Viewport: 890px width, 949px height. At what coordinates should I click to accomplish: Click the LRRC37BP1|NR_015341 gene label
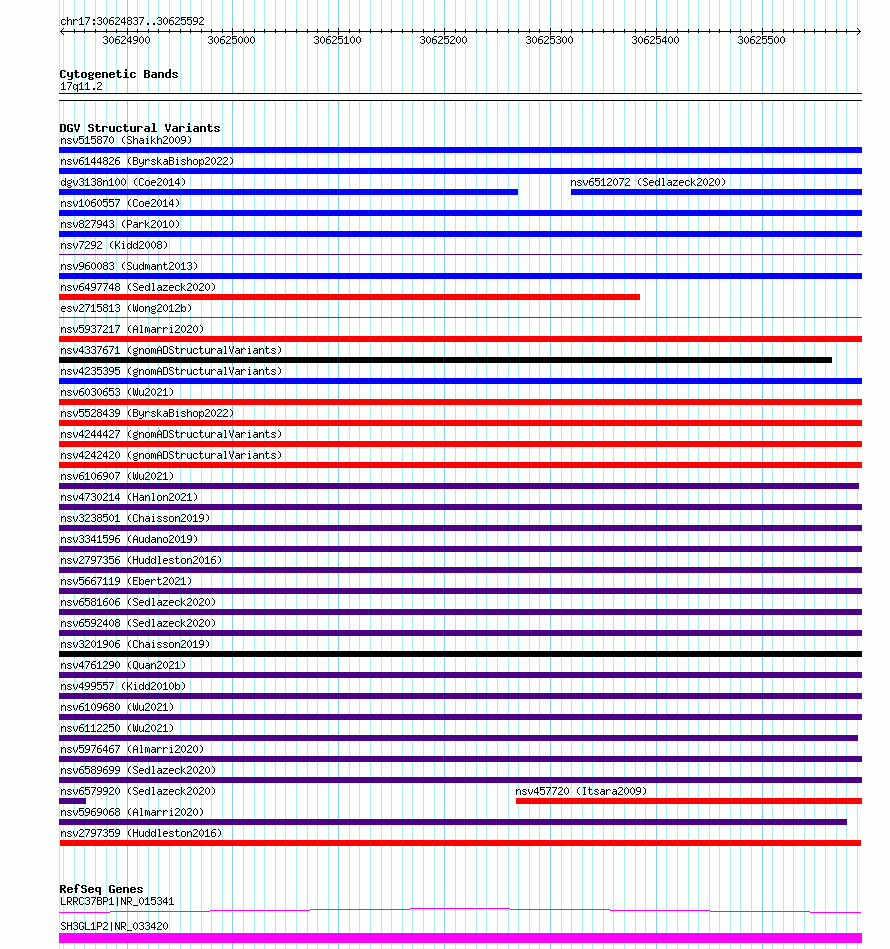pyautogui.click(x=117, y=901)
